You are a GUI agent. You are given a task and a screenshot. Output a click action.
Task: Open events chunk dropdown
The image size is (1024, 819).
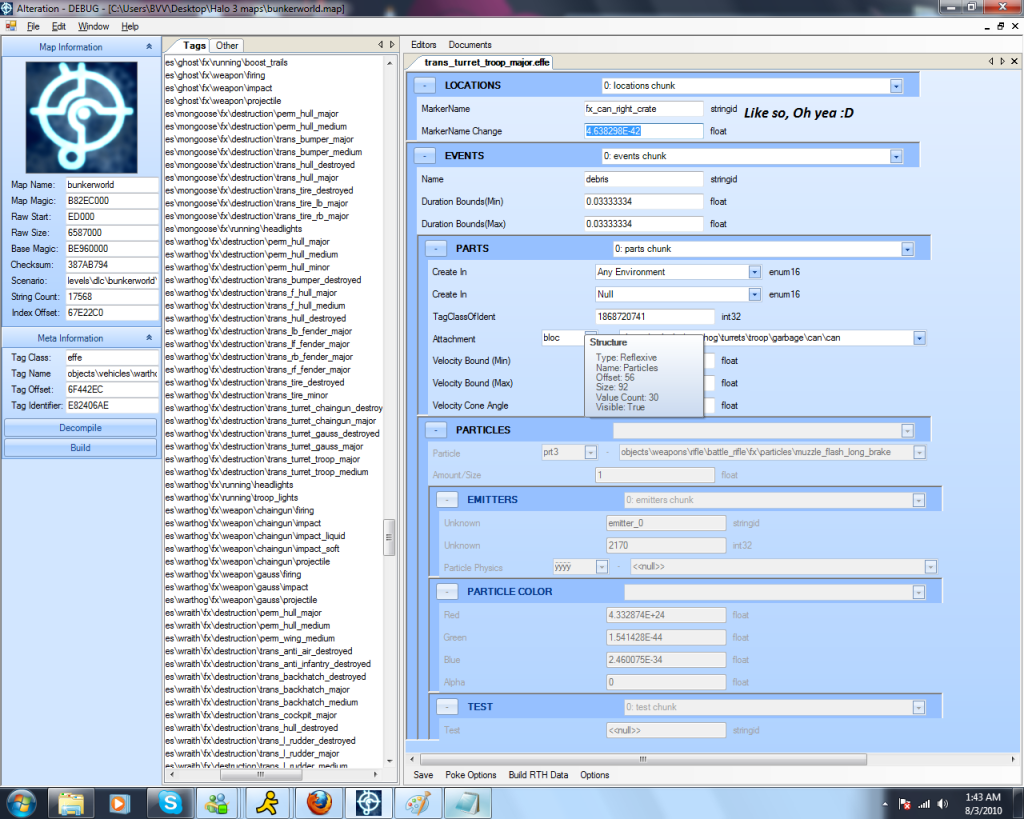(896, 157)
